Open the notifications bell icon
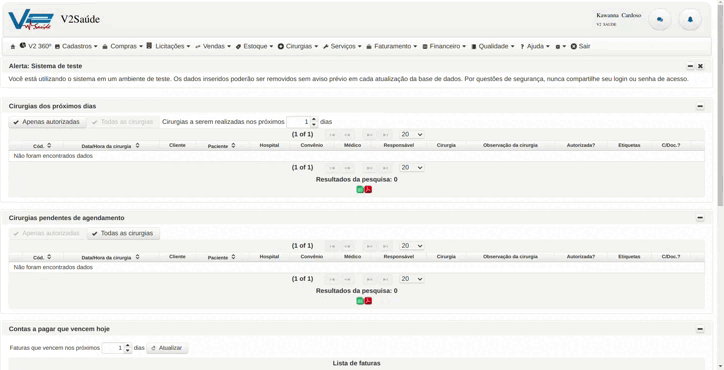Viewport: 724px width, 370px height. tap(690, 20)
